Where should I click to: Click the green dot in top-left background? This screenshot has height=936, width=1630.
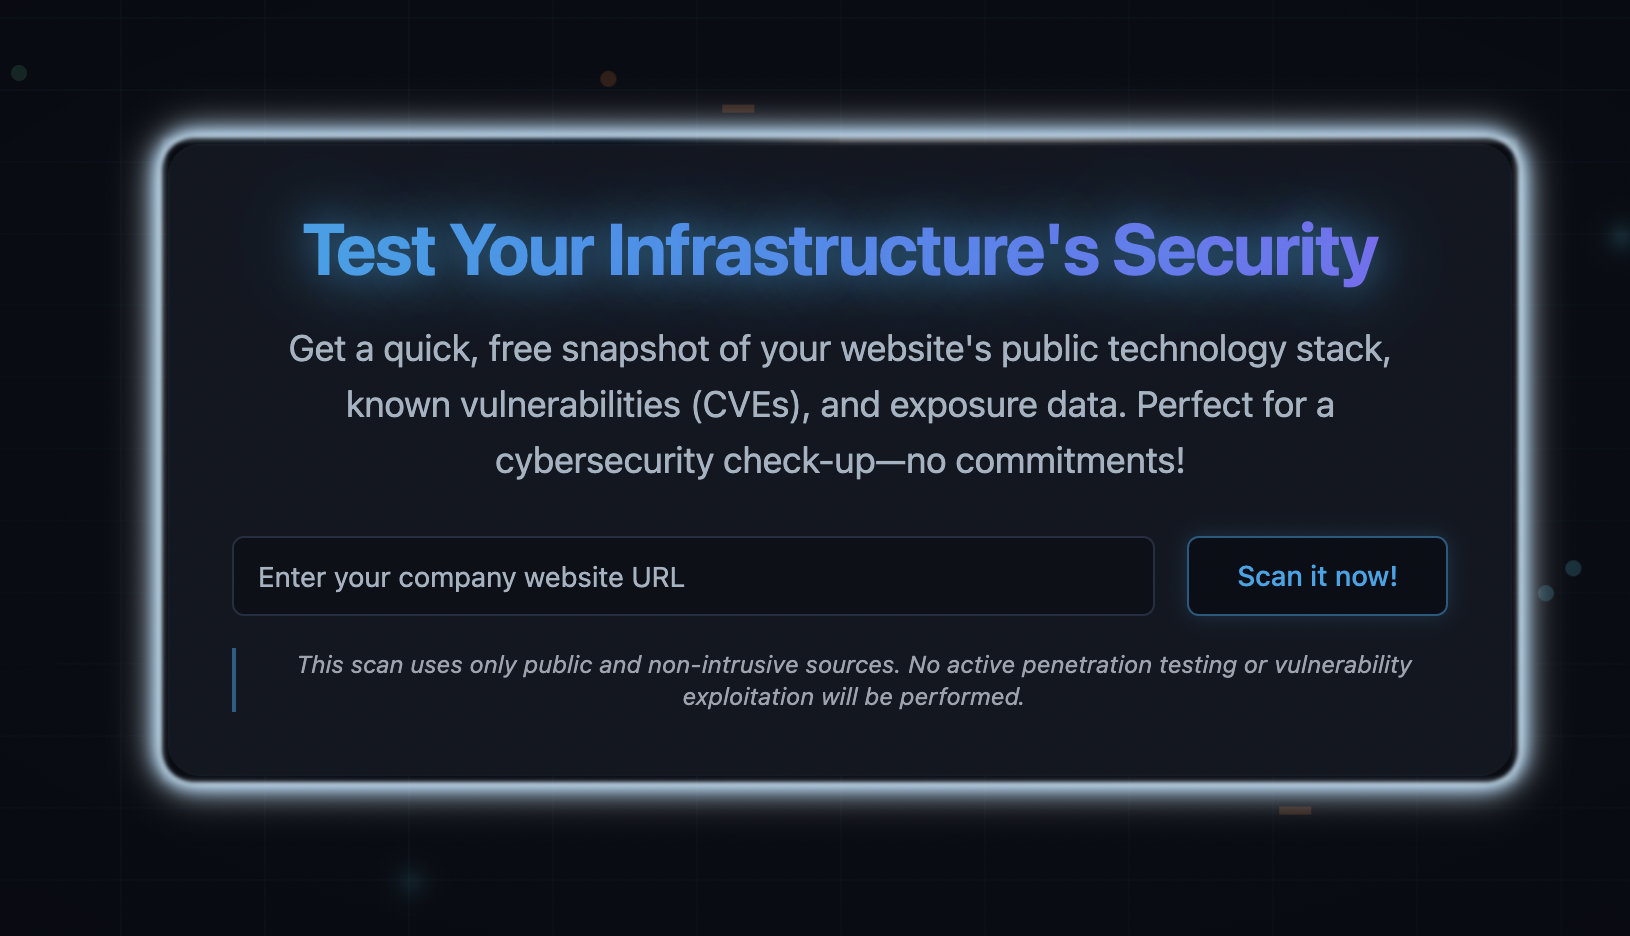(19, 73)
